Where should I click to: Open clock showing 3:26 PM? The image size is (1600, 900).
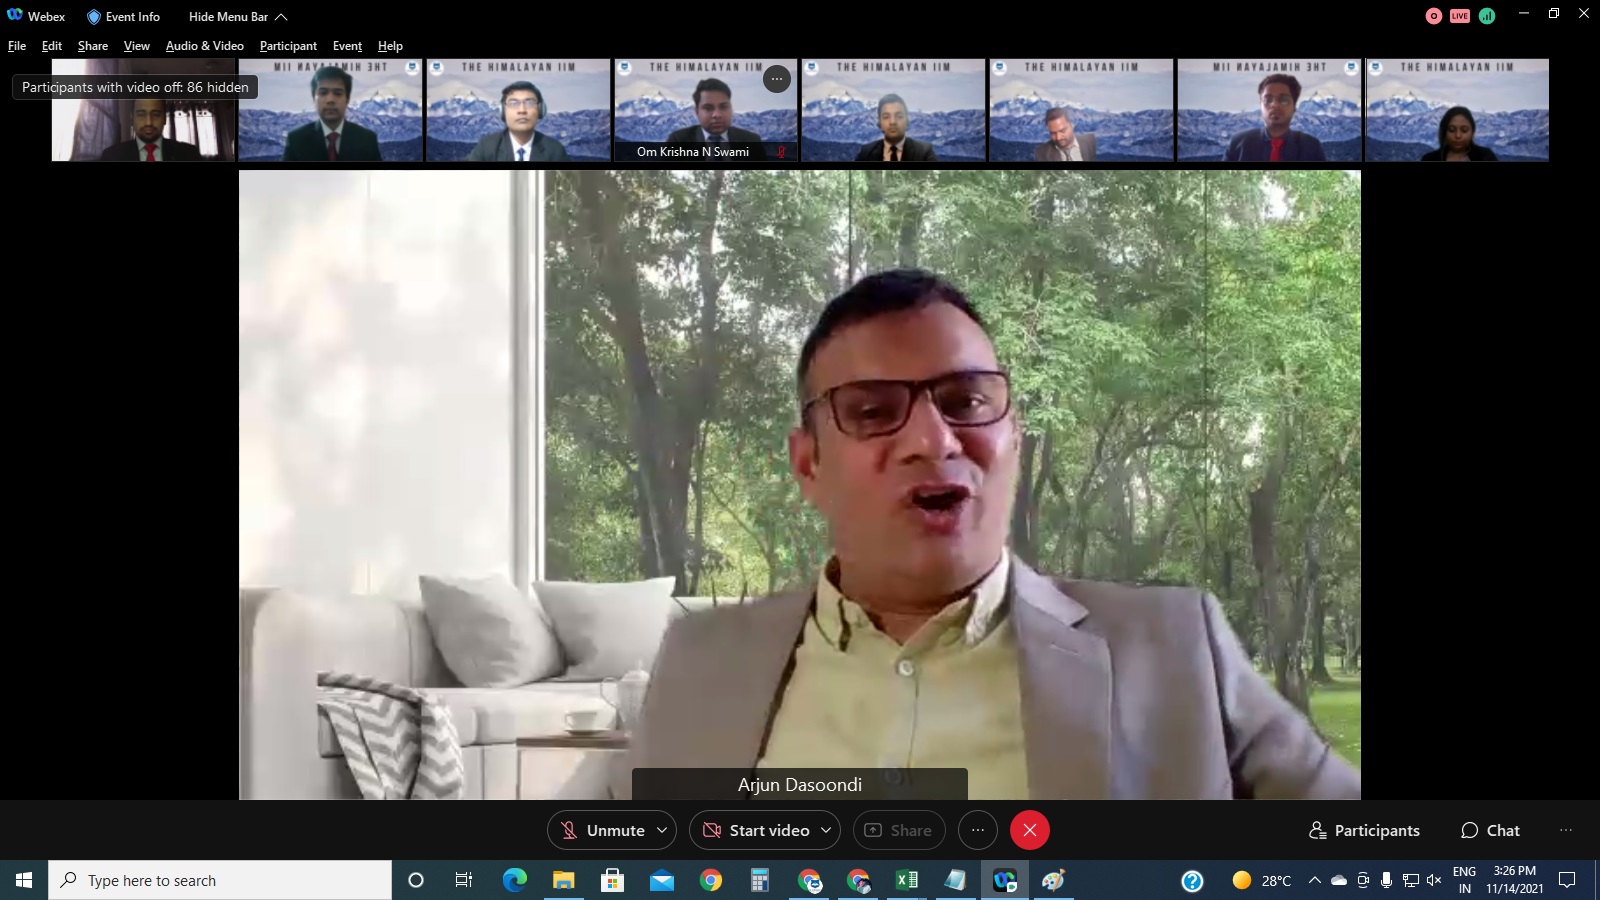tap(1514, 880)
